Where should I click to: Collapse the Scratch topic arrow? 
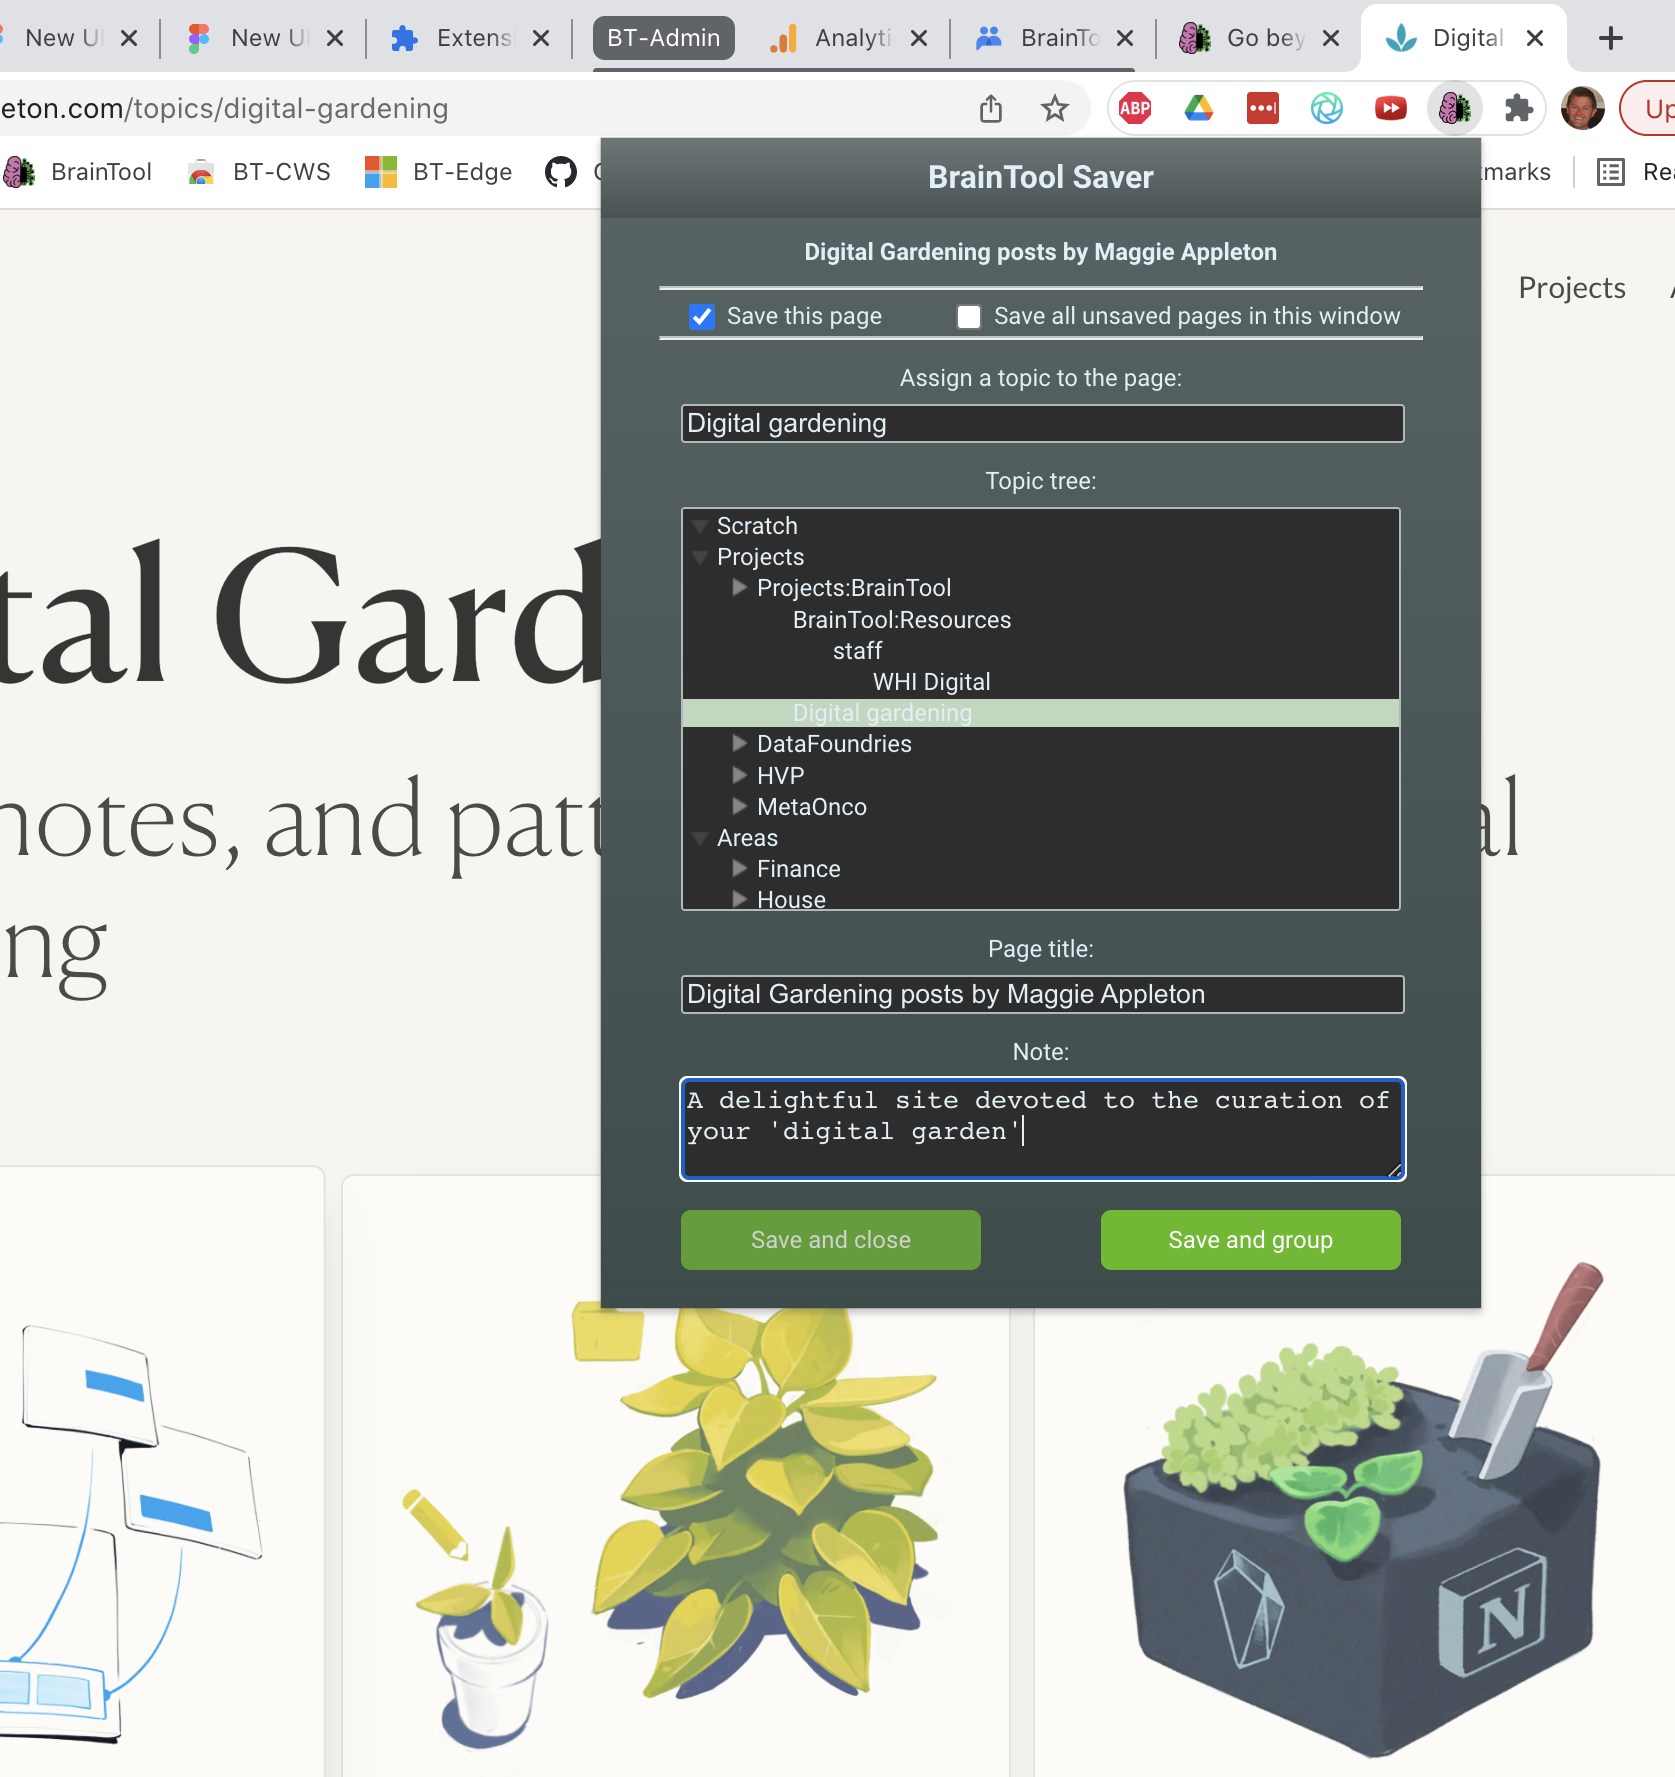[x=700, y=526]
